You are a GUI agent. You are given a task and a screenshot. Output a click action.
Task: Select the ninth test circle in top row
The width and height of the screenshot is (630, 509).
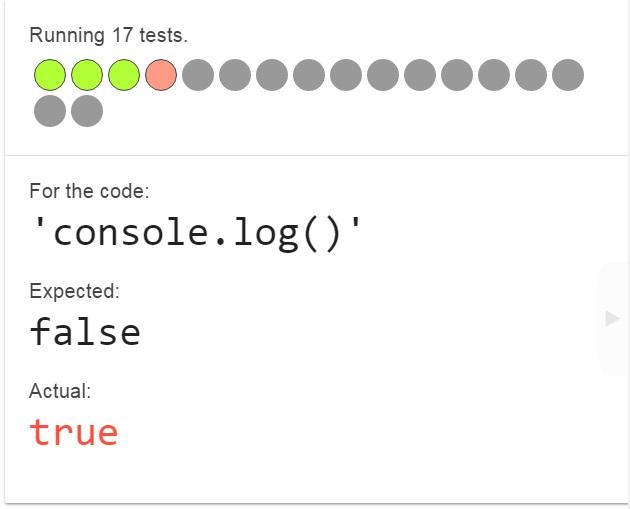tap(346, 75)
